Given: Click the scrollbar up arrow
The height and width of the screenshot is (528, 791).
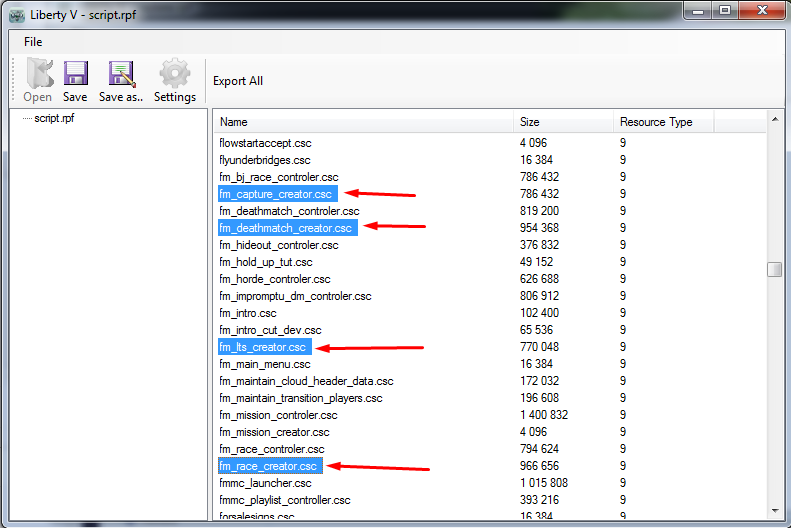Looking at the screenshot, I should (775, 120).
